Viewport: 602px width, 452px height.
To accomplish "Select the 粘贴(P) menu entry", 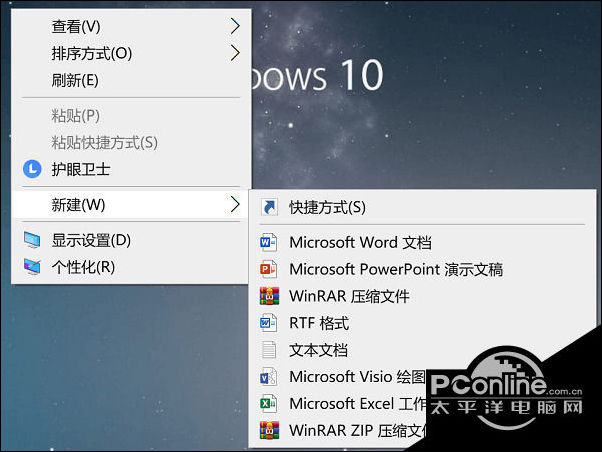I will 131,116.
